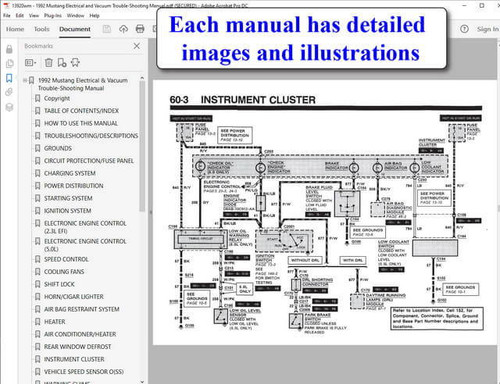This screenshot has height=384, width=500.
Task: Click the bookmark icon beside GROUNDS
Action: [37, 148]
